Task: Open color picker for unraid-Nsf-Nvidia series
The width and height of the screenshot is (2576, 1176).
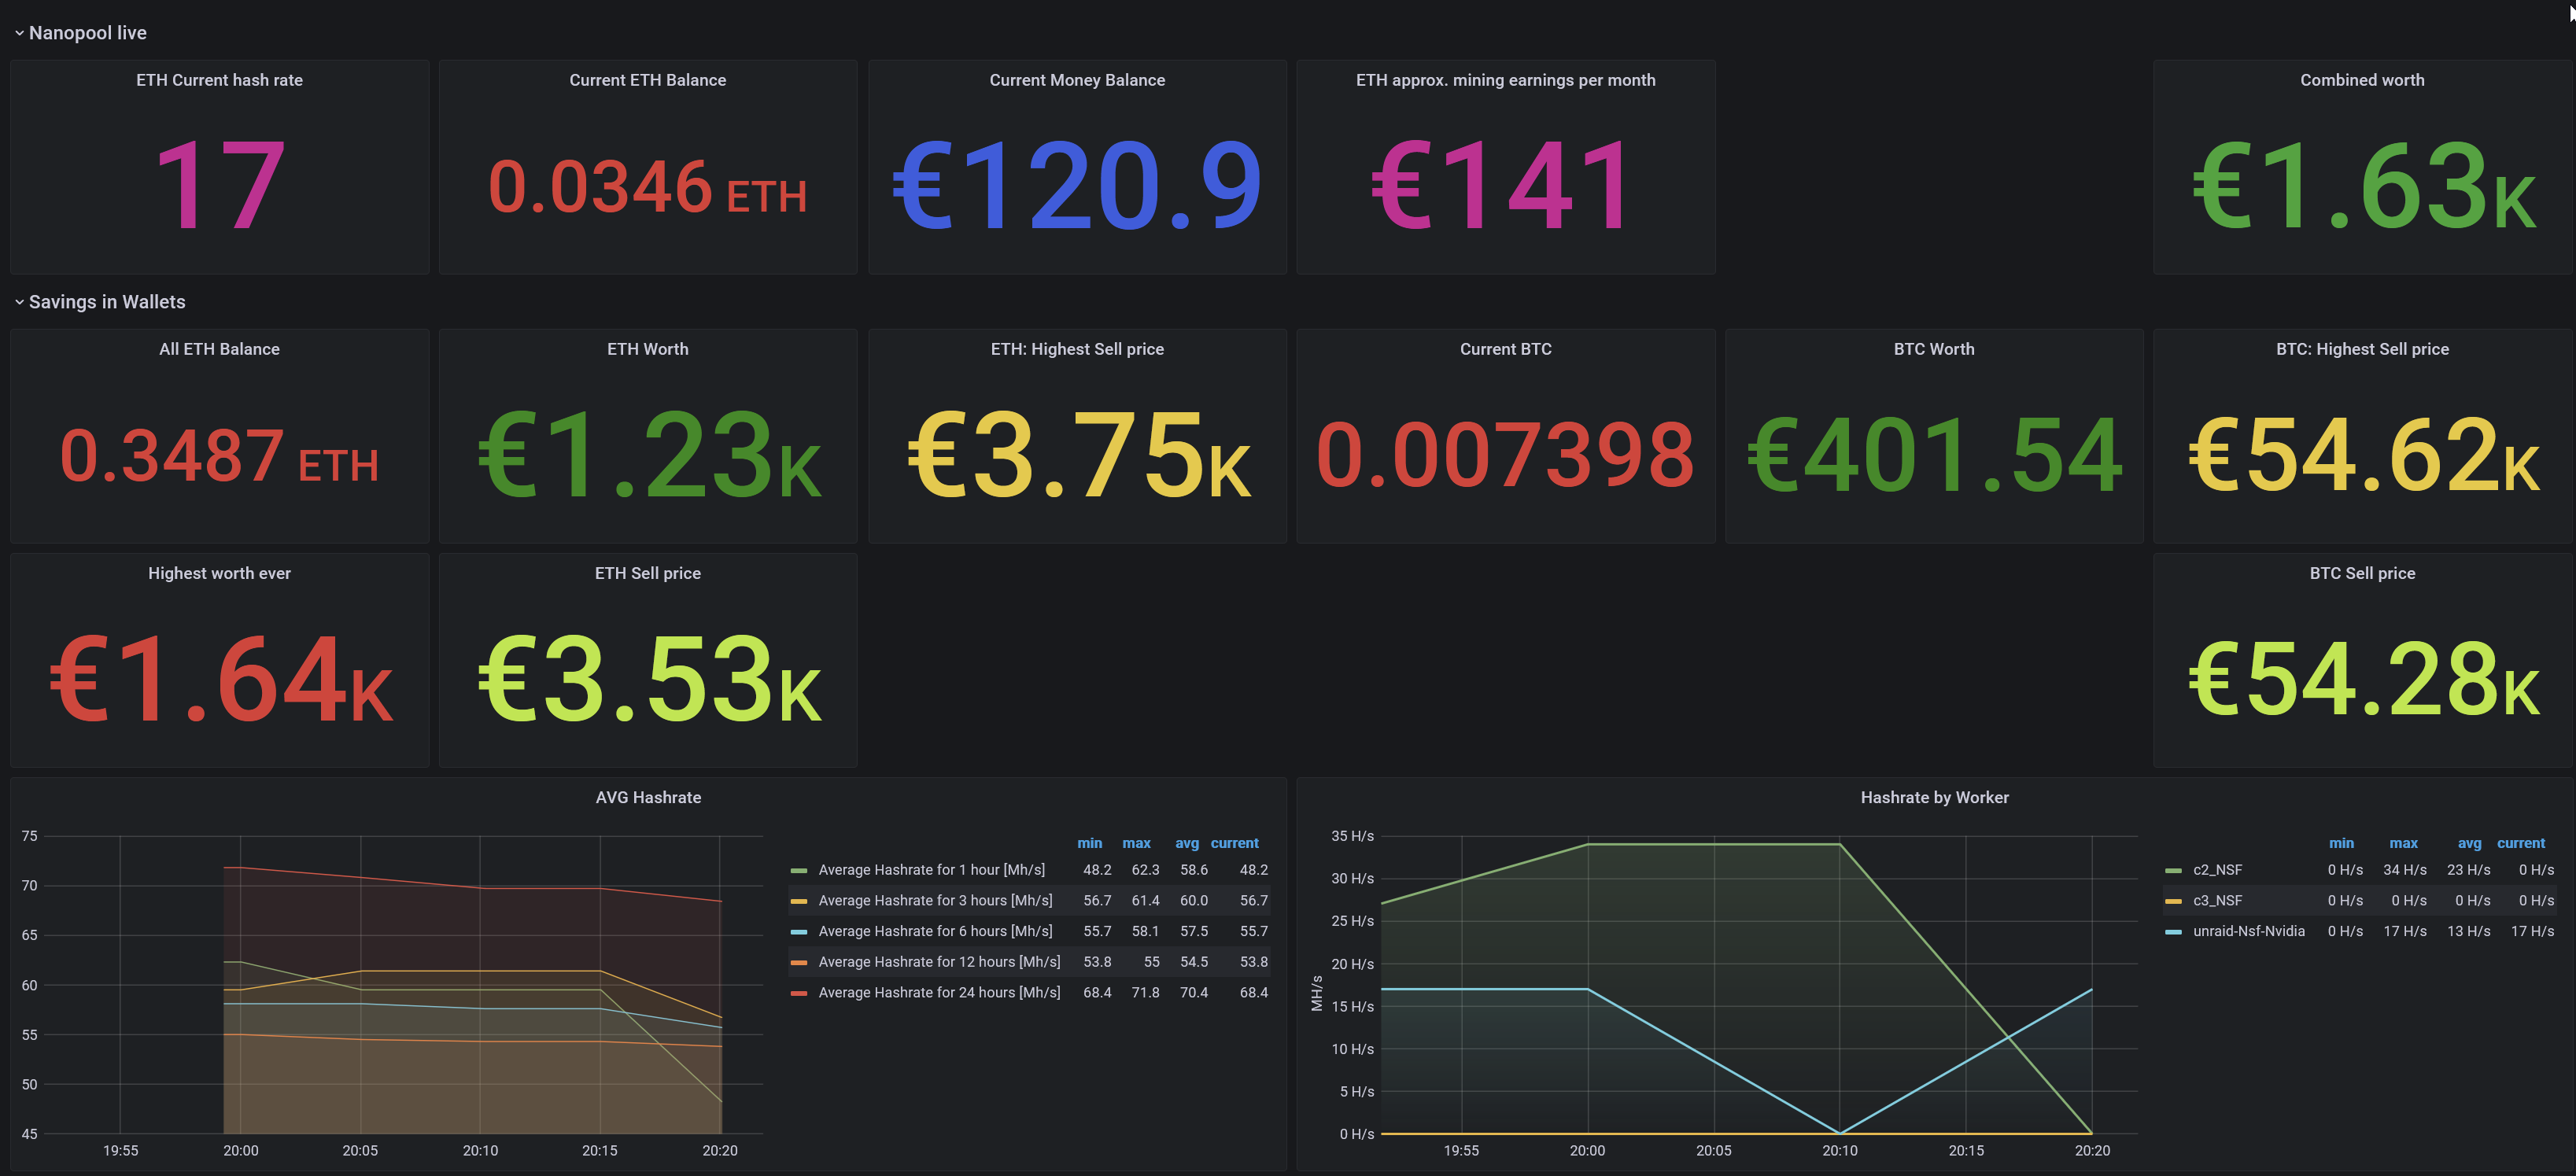Action: 2173,932
